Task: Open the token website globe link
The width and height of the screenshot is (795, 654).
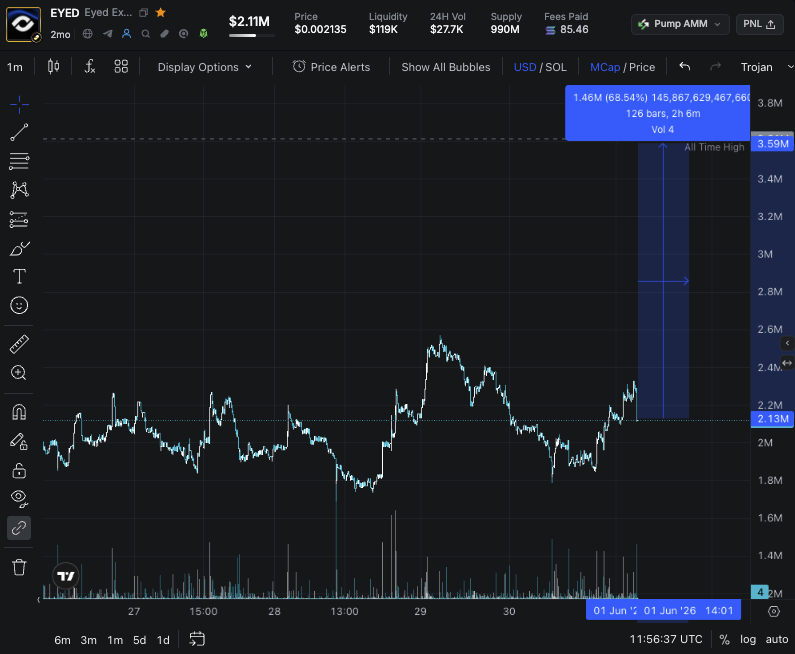Action: 88,34
